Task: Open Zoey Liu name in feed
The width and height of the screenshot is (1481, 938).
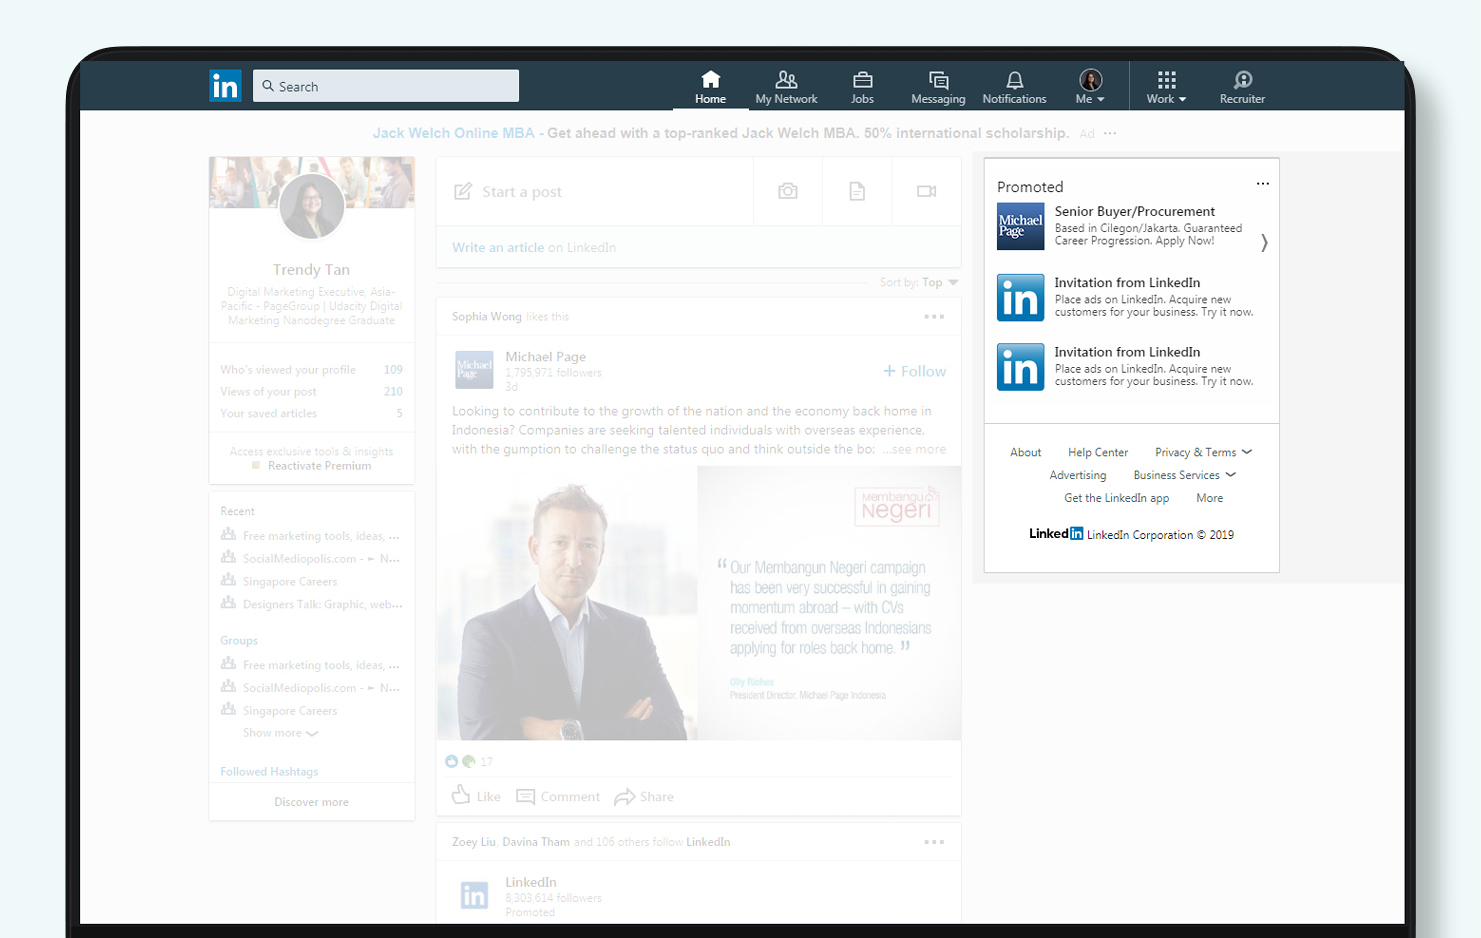Action: pyautogui.click(x=473, y=842)
